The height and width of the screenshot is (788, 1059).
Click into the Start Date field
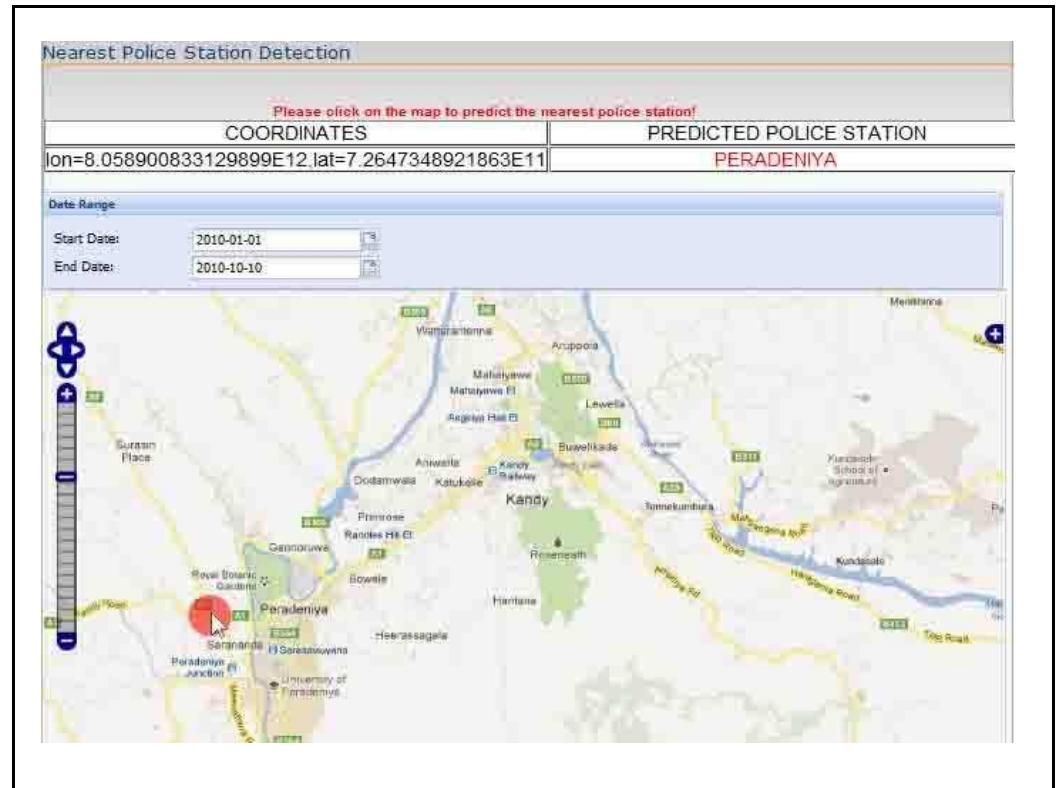[x=273, y=240]
